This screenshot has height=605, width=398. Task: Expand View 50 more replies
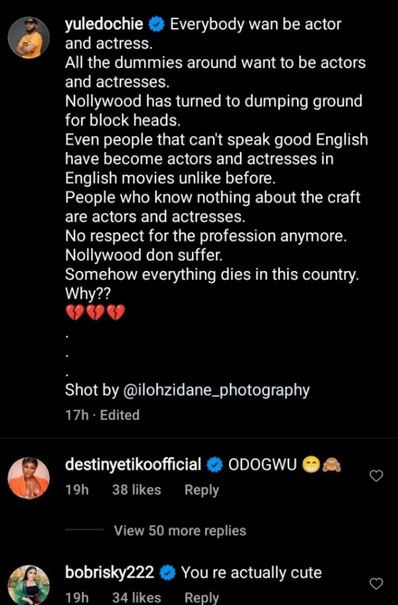pyautogui.click(x=180, y=531)
